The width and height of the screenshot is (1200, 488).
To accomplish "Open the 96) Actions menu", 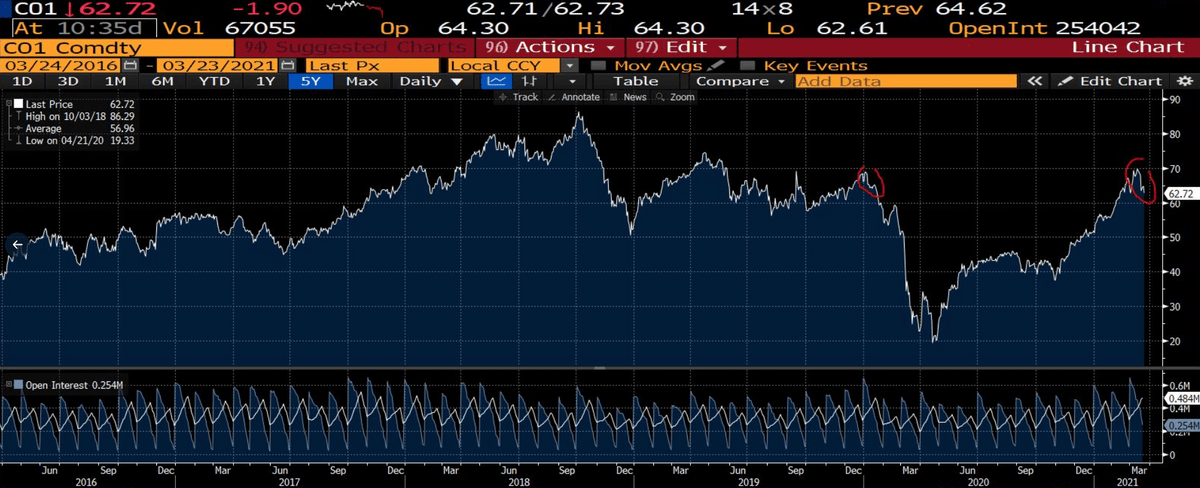I will pyautogui.click(x=550, y=47).
